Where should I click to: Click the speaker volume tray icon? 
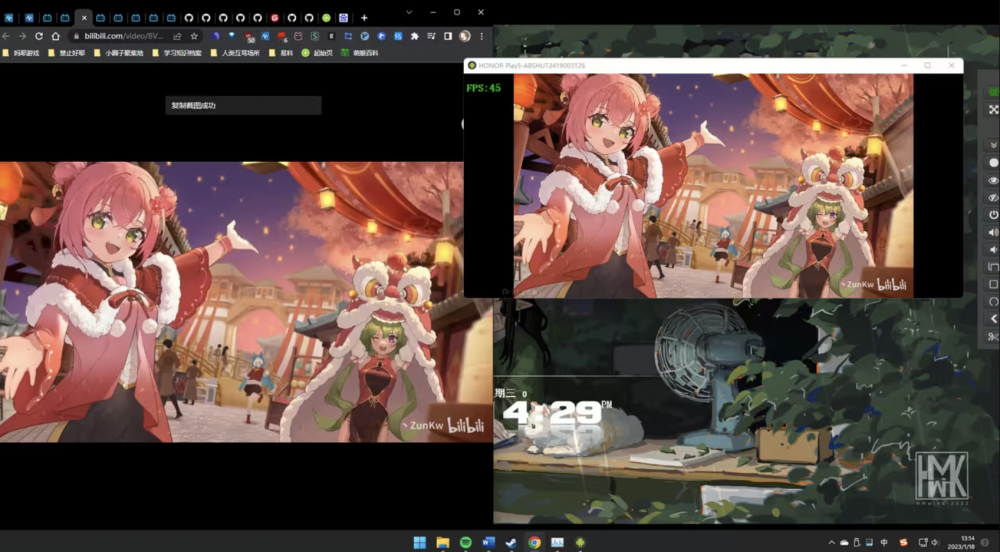tap(936, 542)
